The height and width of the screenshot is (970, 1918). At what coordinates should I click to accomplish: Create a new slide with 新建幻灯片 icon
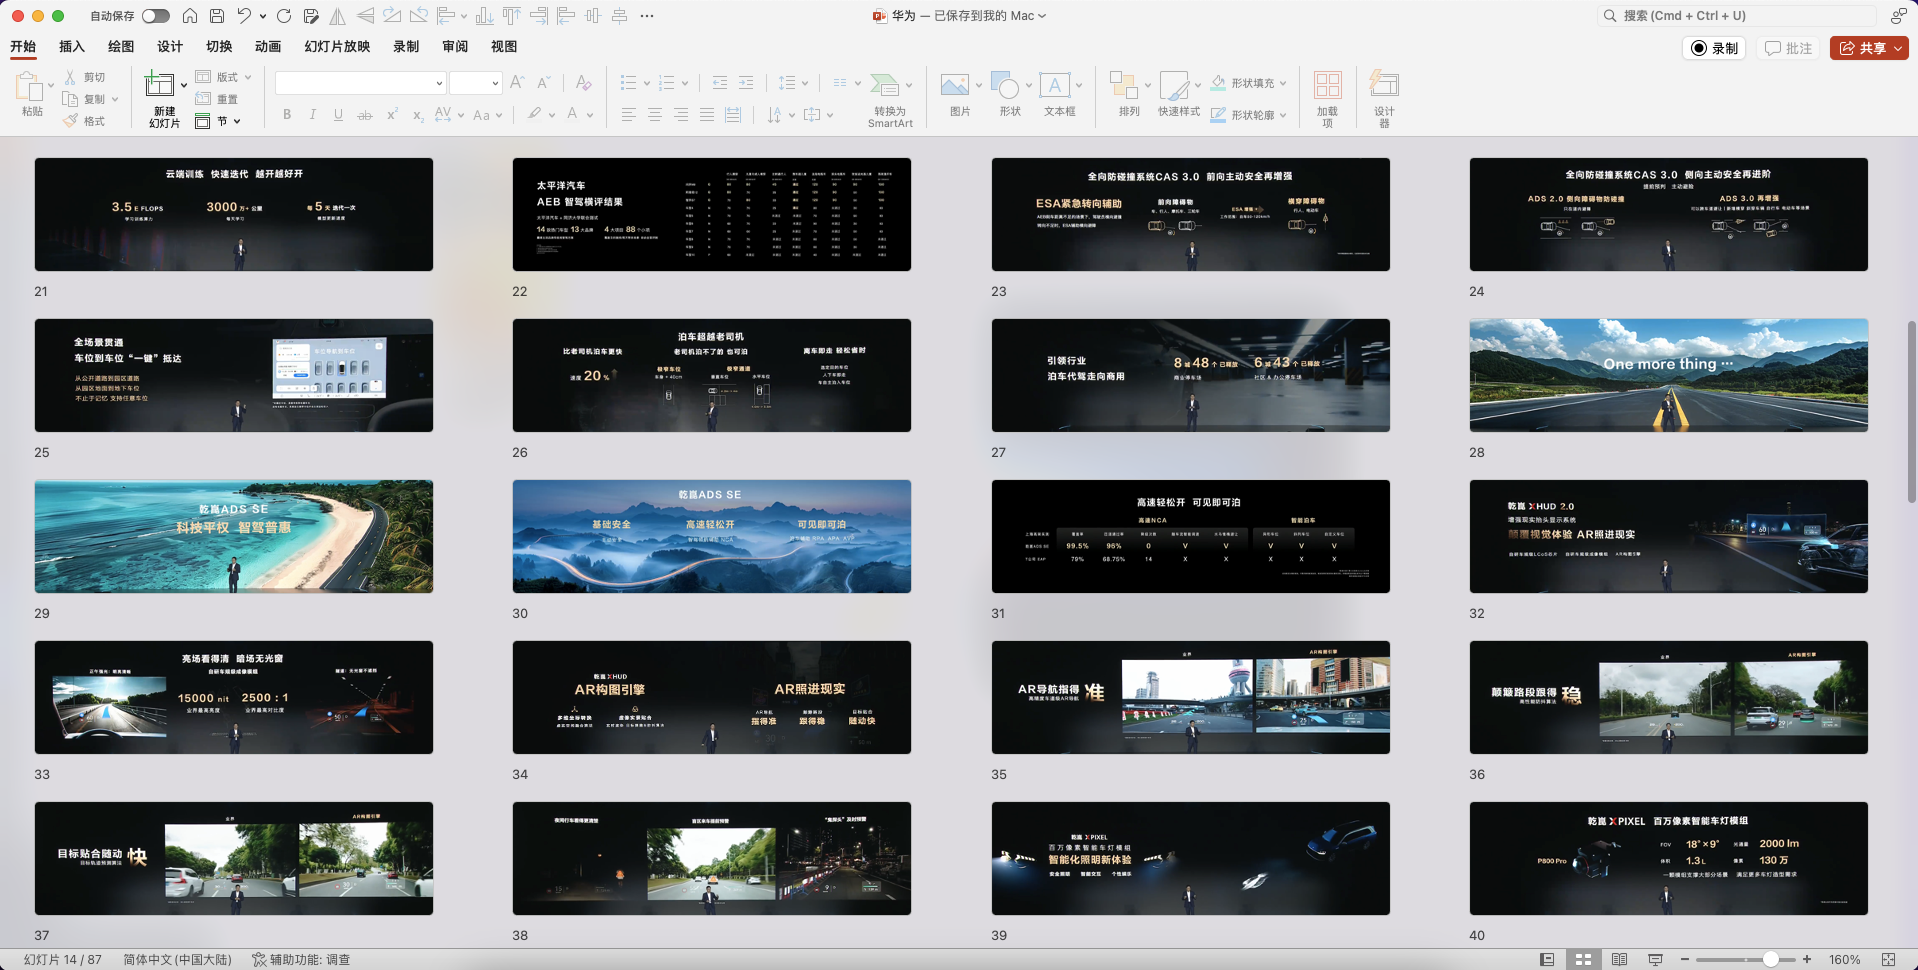[x=159, y=85]
